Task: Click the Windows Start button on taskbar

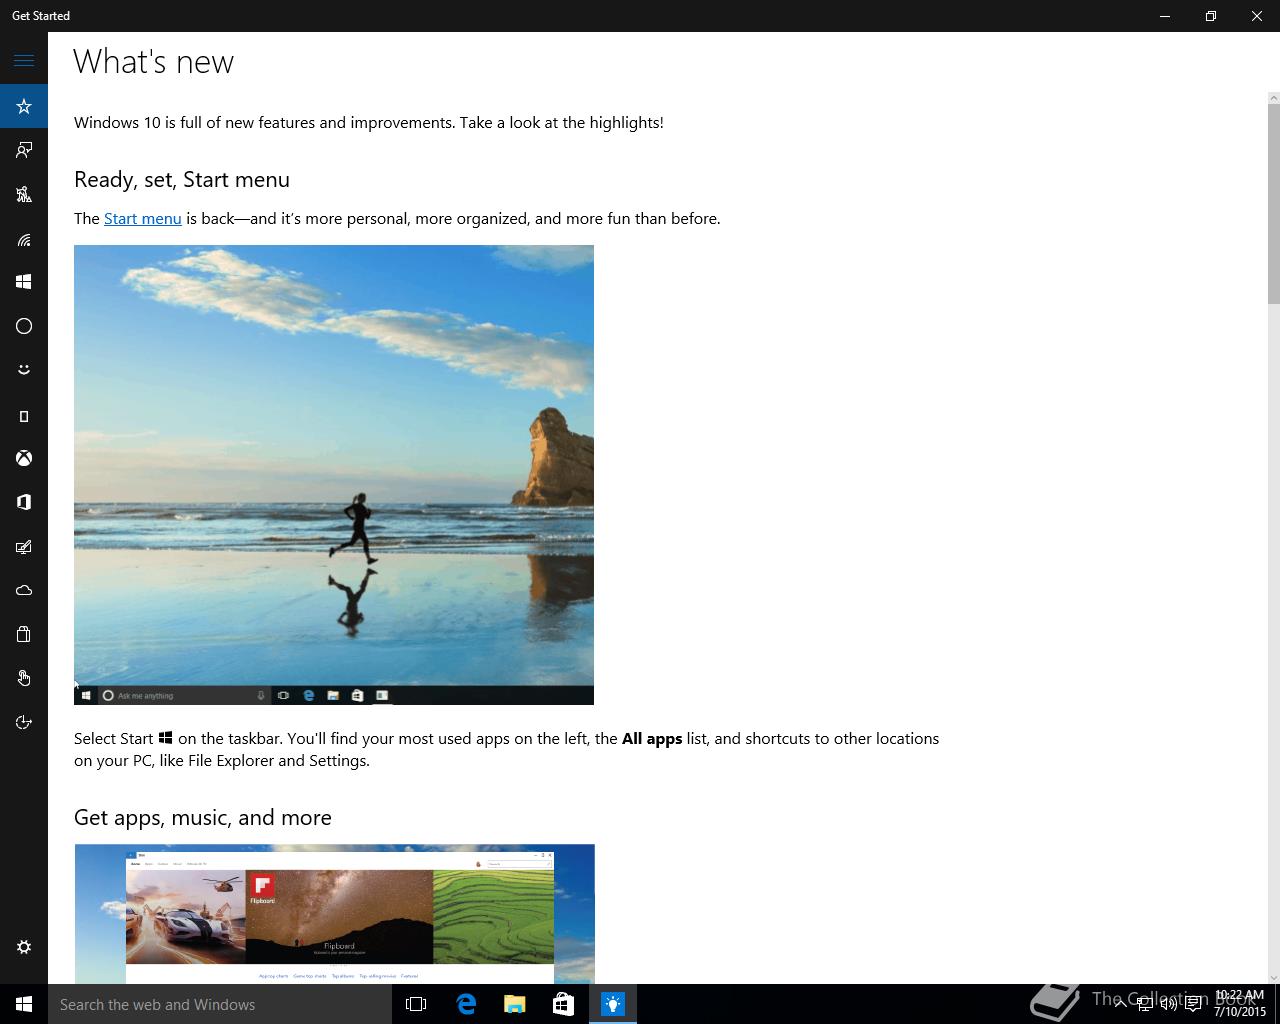Action: coord(24,1004)
